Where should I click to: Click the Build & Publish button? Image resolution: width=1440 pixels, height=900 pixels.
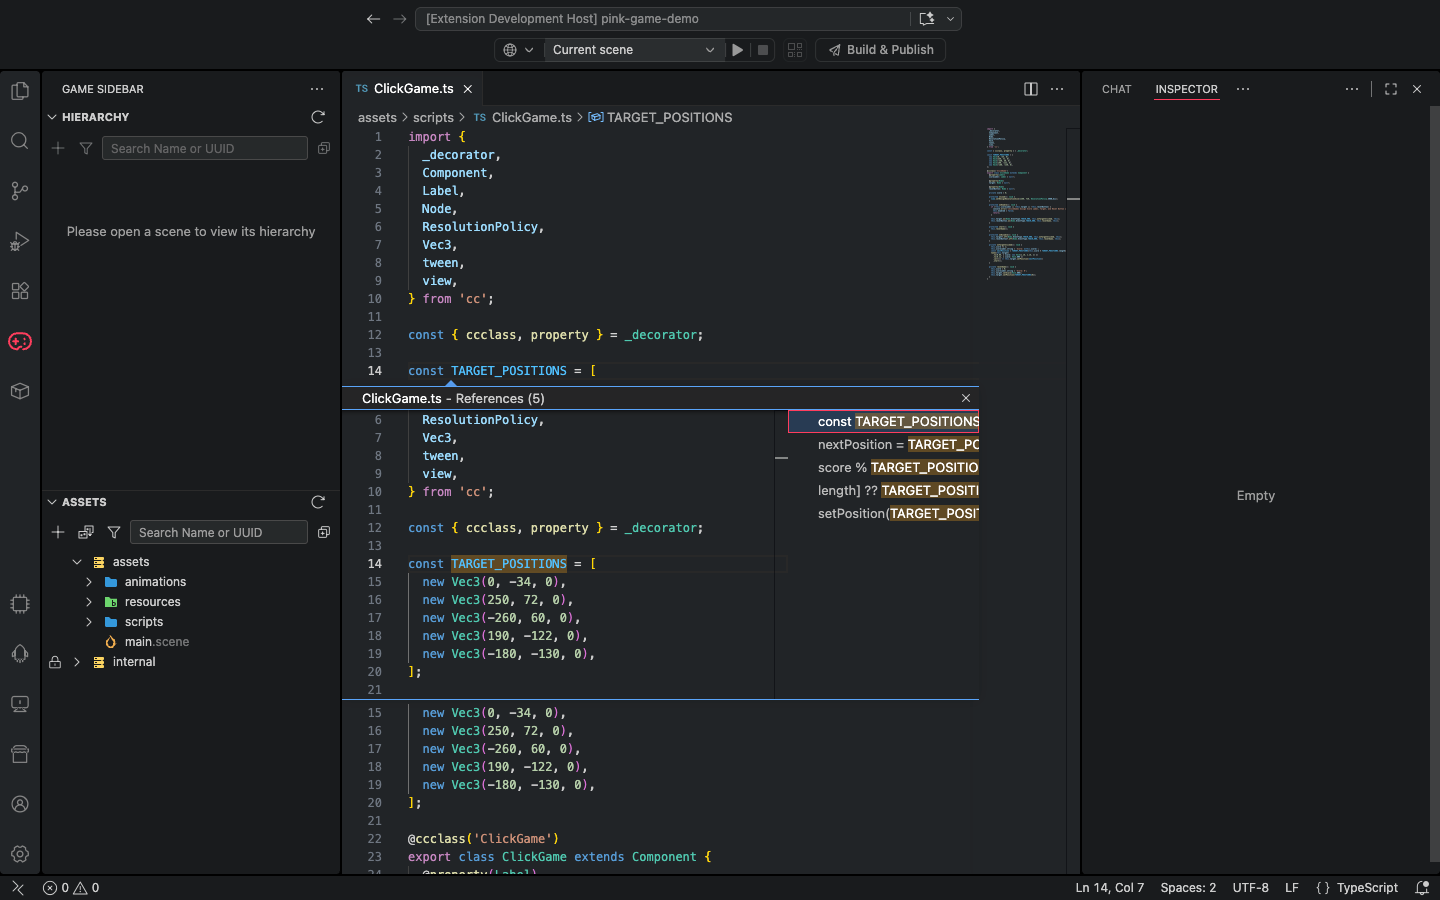tap(881, 50)
